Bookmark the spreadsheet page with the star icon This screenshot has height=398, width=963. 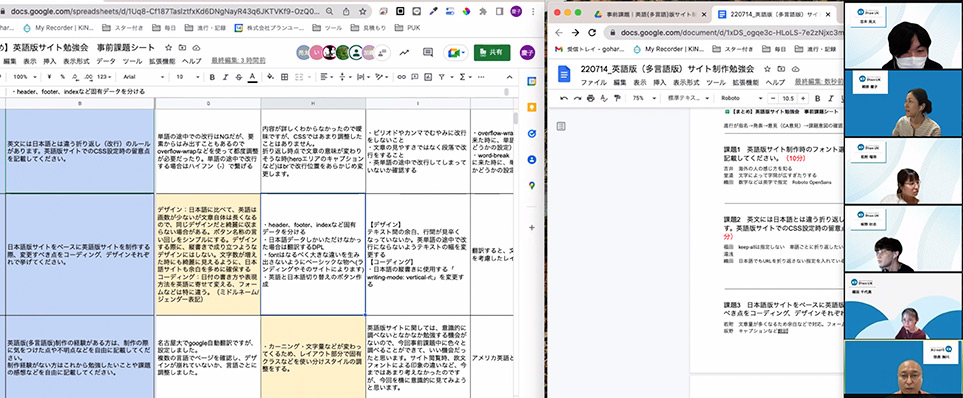point(363,11)
